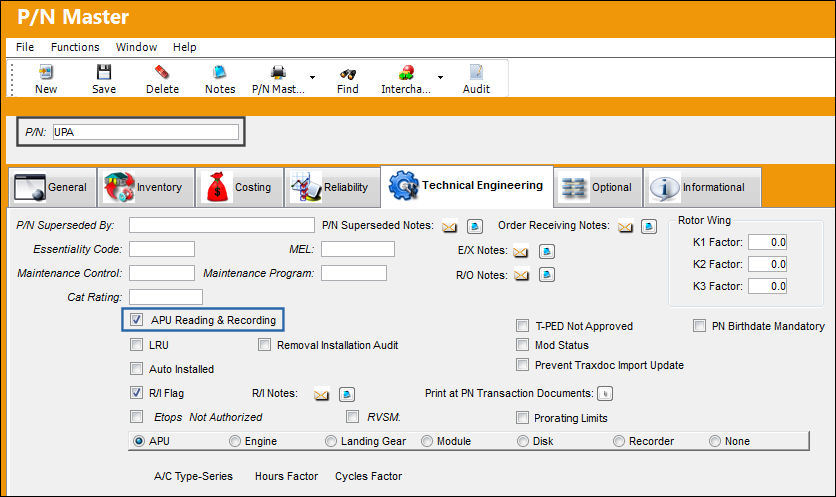The image size is (836, 497).
Task: Toggle the R/I Flag checkbox
Action: point(136,392)
